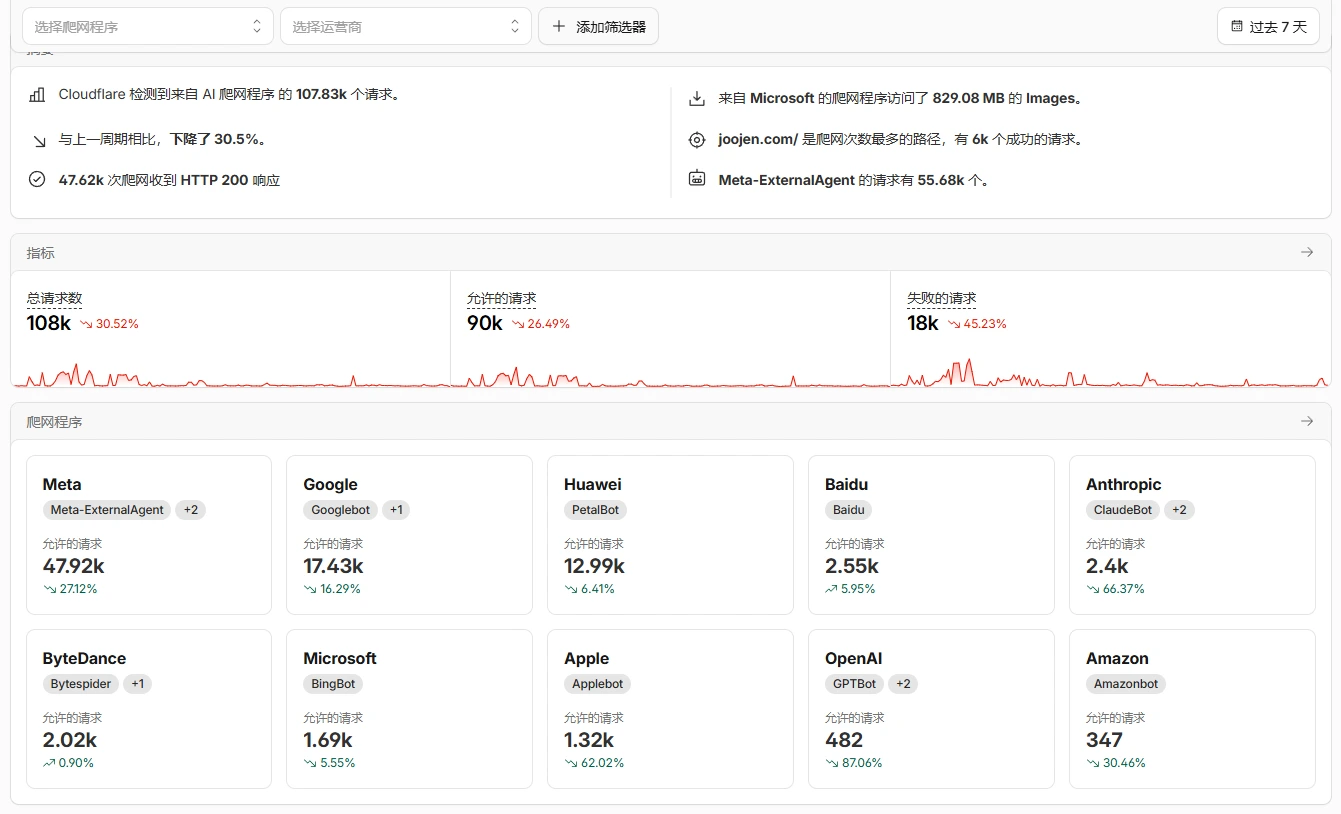The image size is (1341, 814).
Task: Click the Googlebot tag
Action: pyautogui.click(x=340, y=510)
